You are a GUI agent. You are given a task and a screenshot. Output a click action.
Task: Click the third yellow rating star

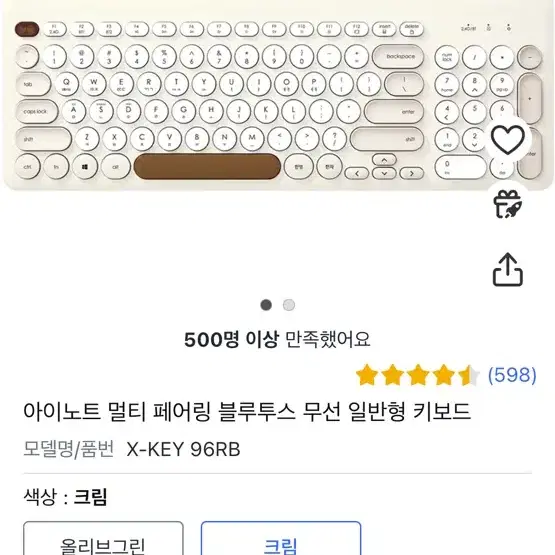tap(418, 374)
